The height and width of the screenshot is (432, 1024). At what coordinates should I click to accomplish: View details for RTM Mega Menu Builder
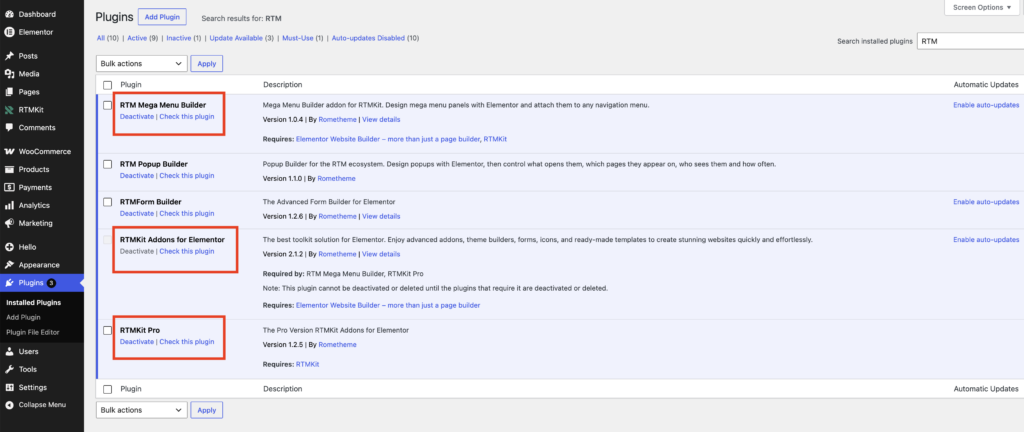(381, 119)
